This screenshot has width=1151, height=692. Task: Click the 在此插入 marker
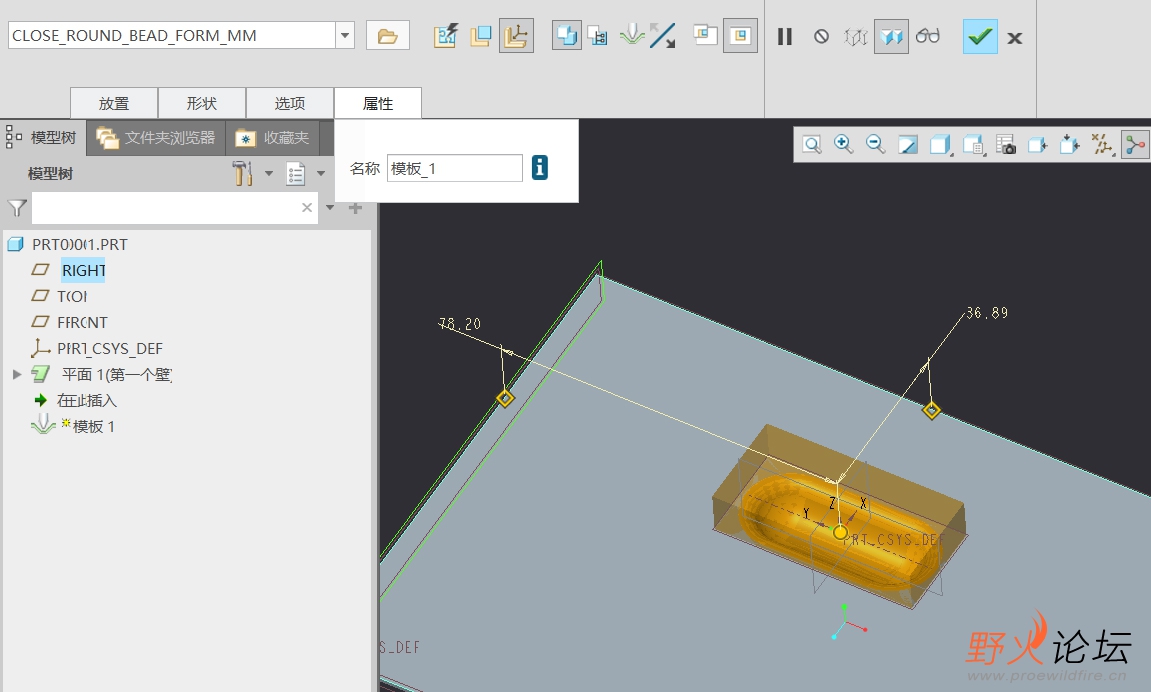coord(87,401)
